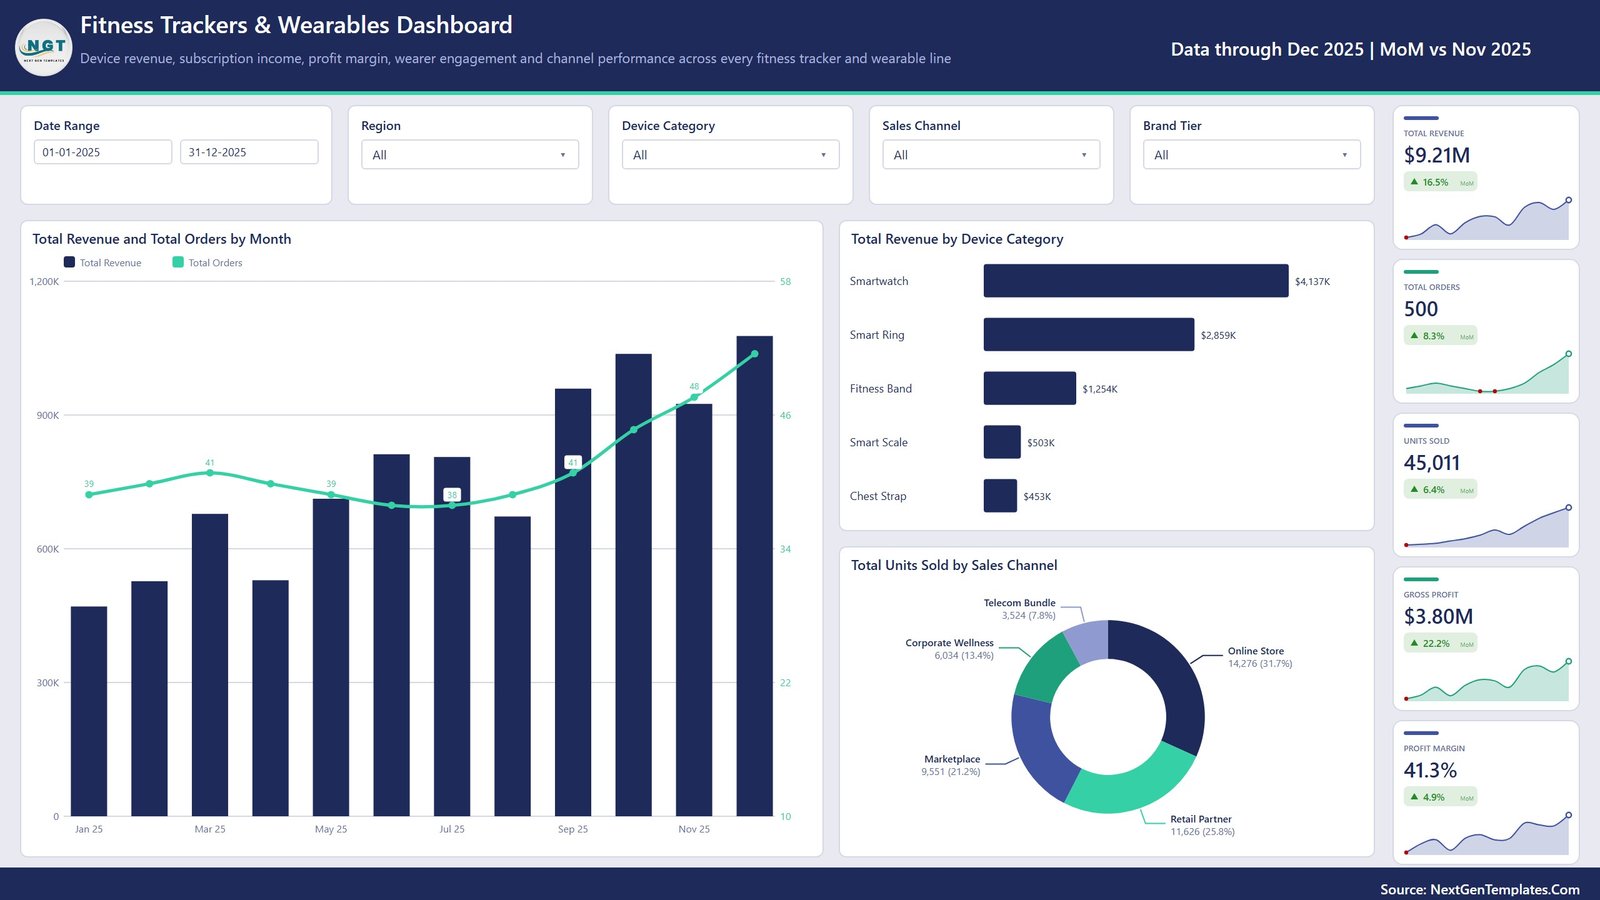Open the Brand Tier dropdown

click(1251, 155)
